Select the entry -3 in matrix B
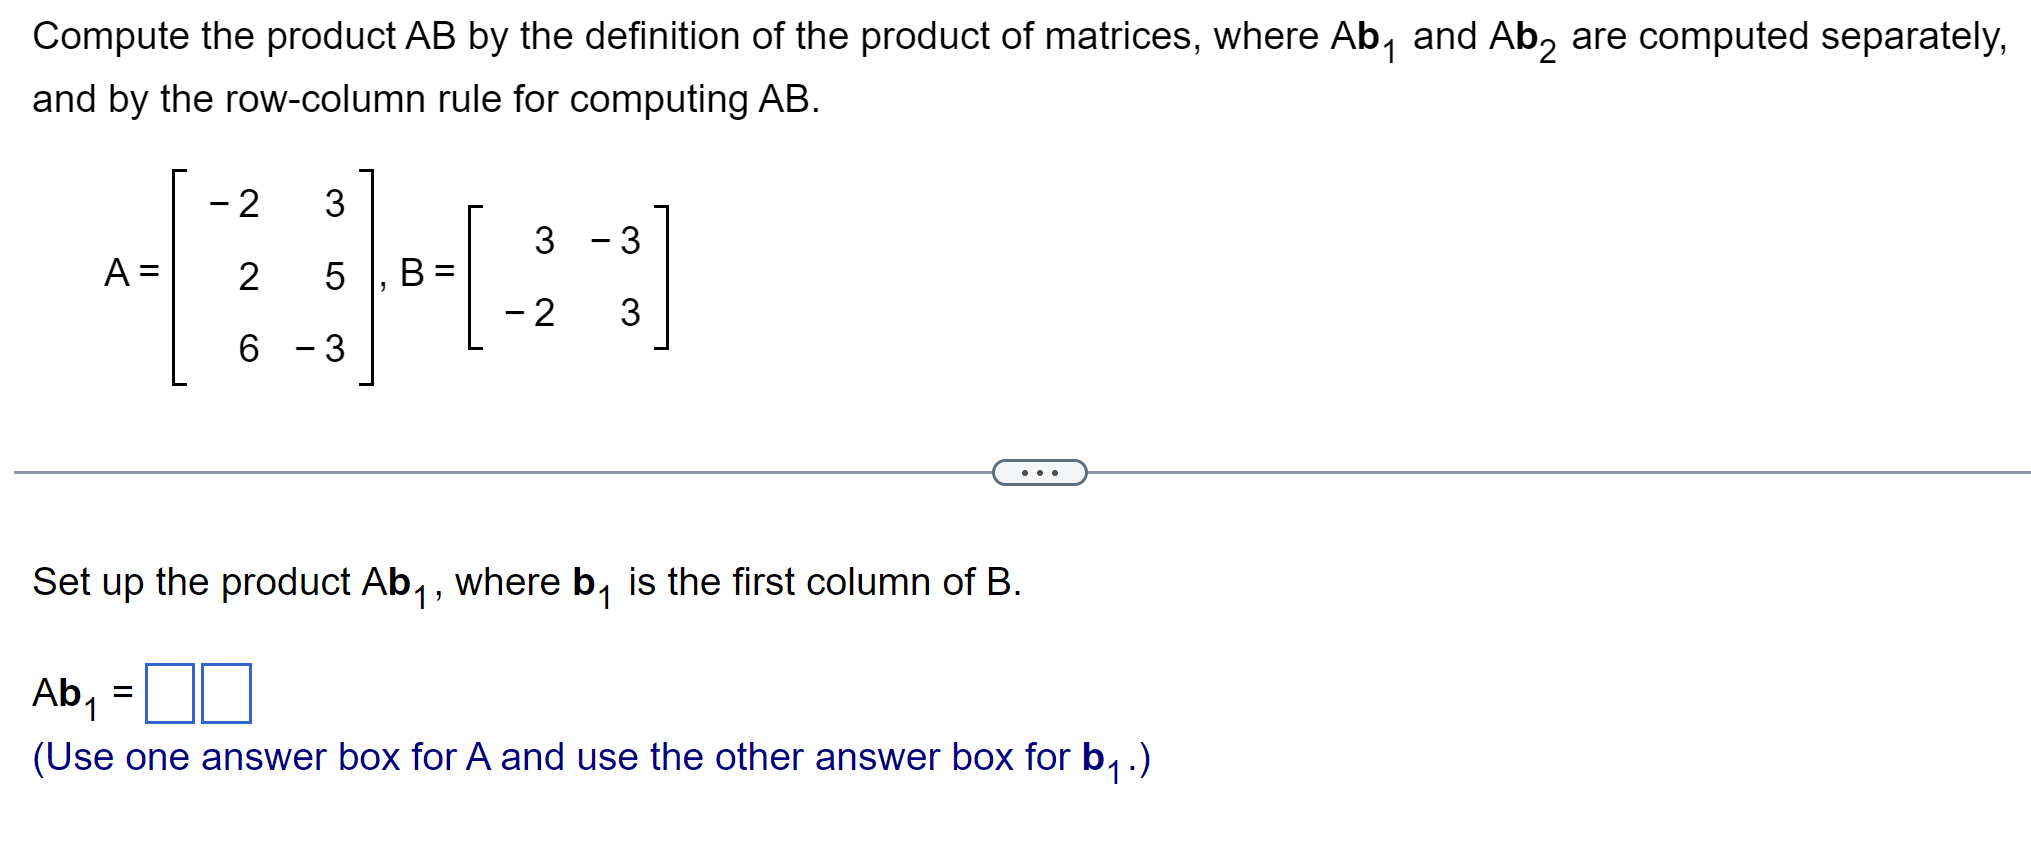This screenshot has height=854, width=2031. click(x=619, y=239)
